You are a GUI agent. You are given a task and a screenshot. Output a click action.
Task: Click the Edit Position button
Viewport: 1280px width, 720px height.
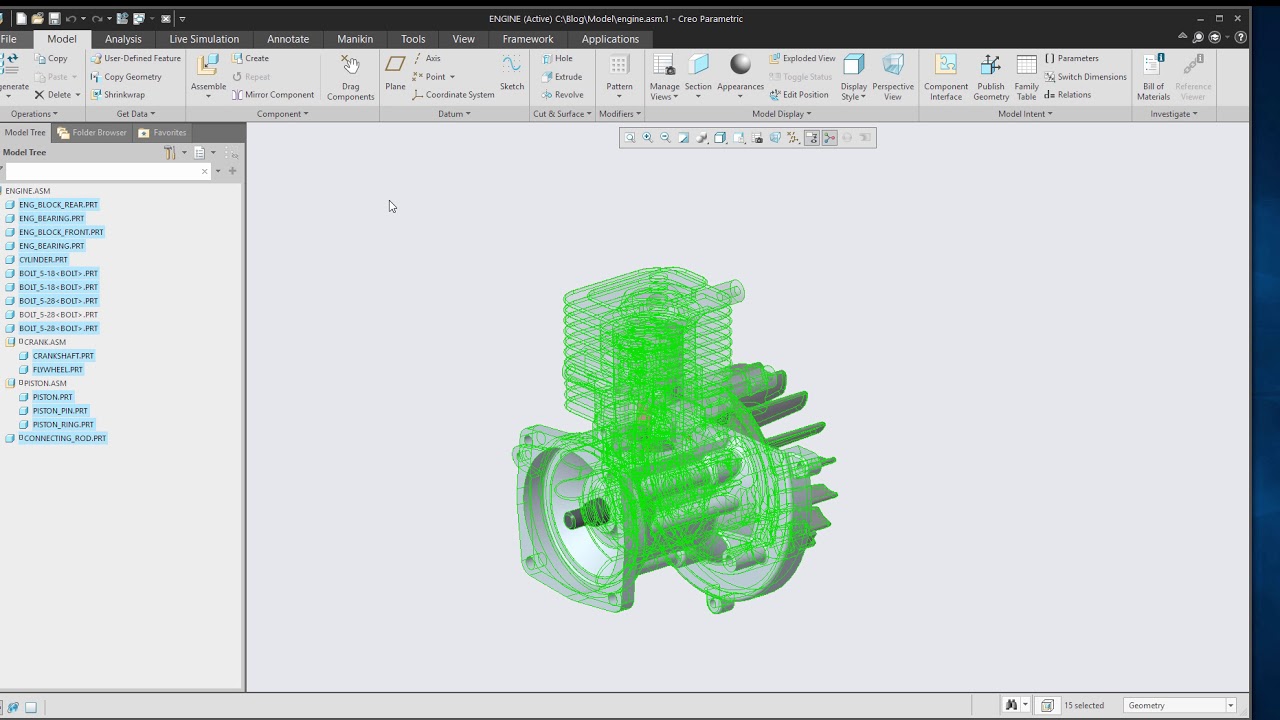tap(799, 95)
